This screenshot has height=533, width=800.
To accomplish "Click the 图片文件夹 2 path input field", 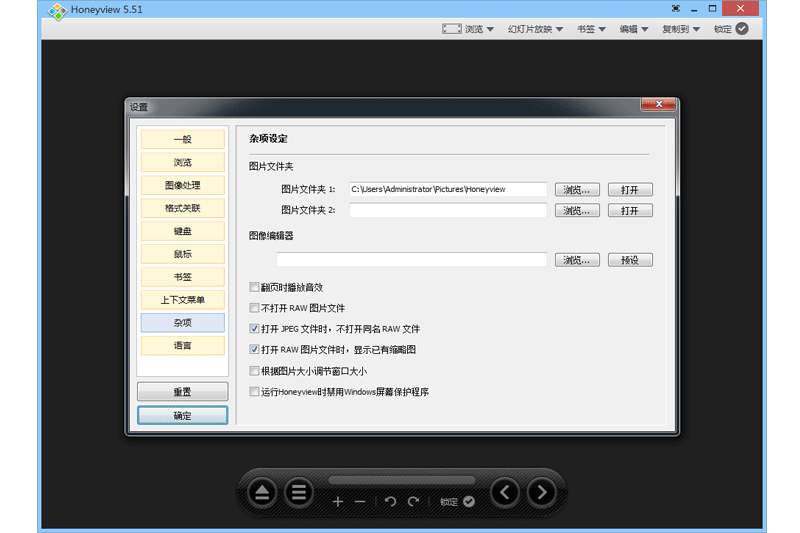I will pyautogui.click(x=448, y=211).
